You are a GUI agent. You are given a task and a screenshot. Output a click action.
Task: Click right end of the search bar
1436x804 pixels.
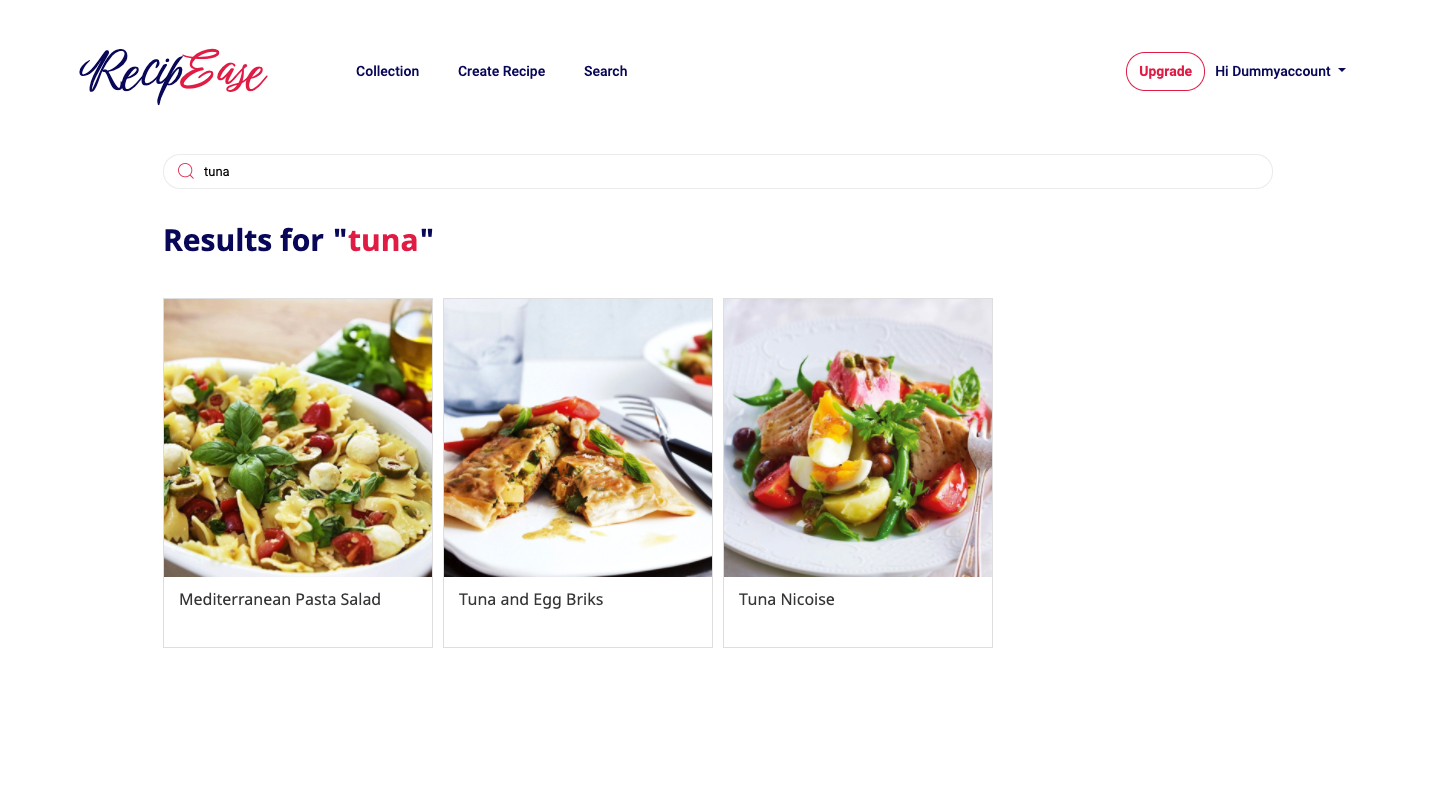pos(1240,171)
